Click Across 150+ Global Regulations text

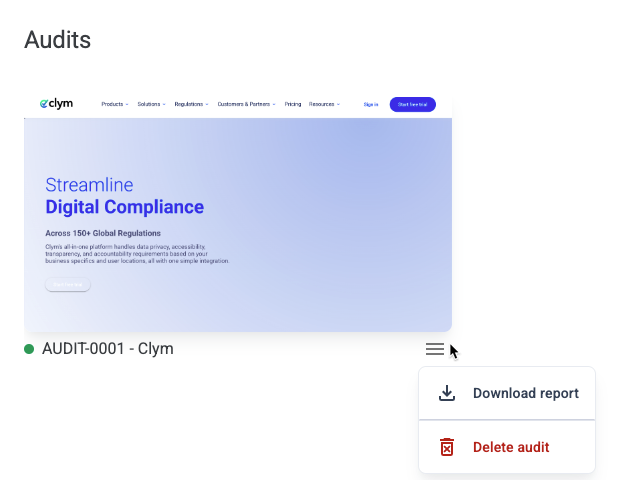(103, 233)
